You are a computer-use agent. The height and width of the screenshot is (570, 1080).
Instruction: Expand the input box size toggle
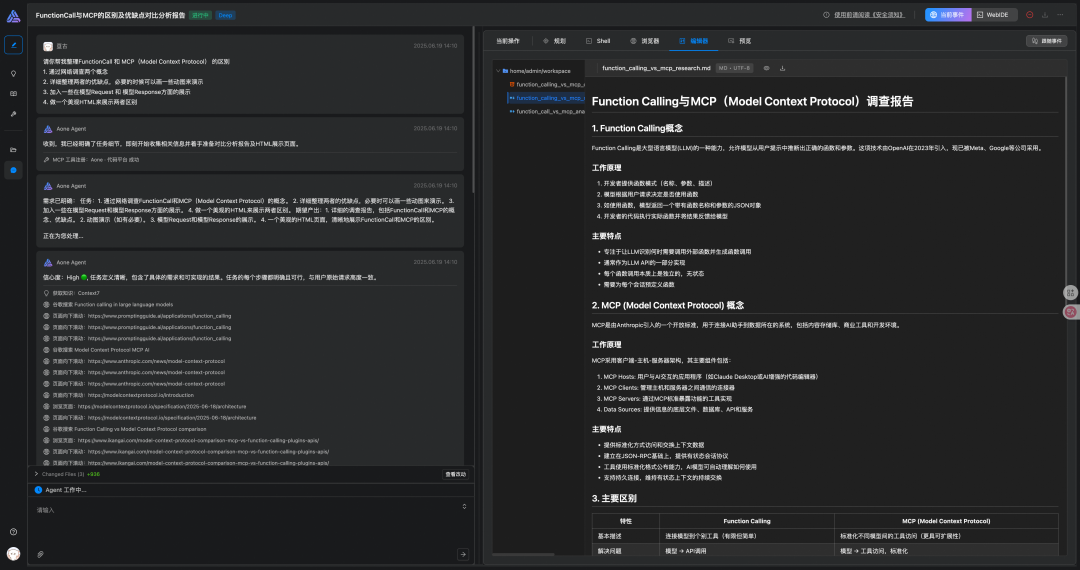tap(464, 507)
